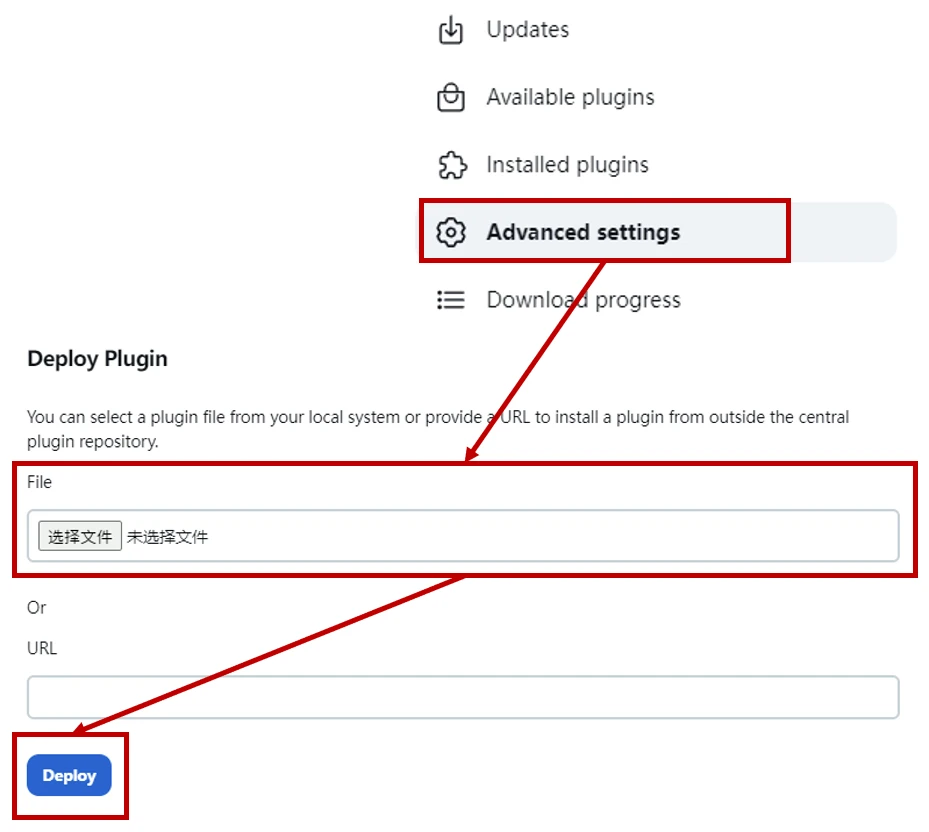The height and width of the screenshot is (832, 929).
Task: Click the Installed plugins puzzle piece icon
Action: [451, 165]
